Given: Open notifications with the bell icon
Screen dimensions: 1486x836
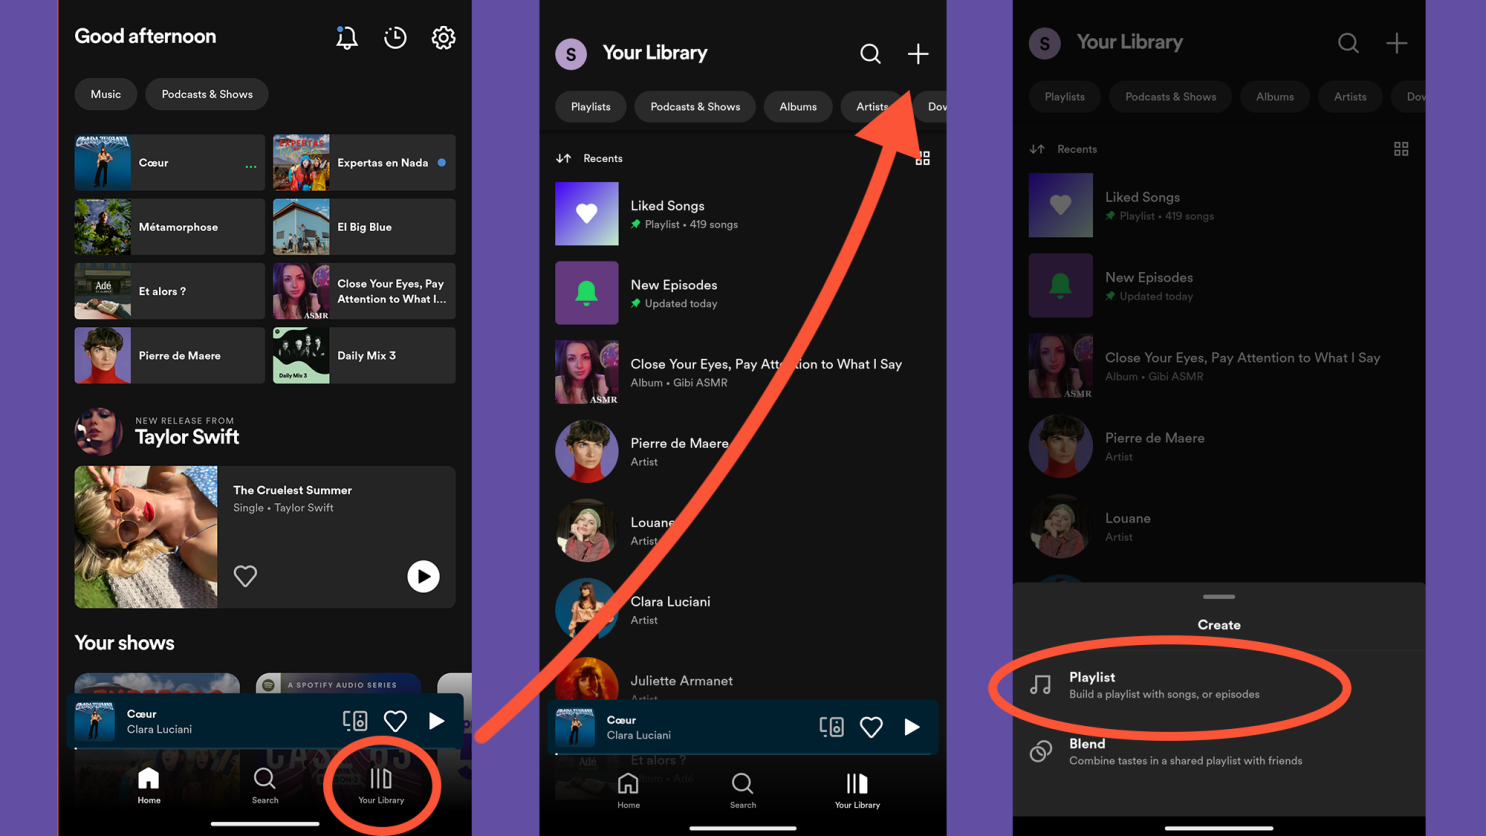Looking at the screenshot, I should [x=346, y=37].
